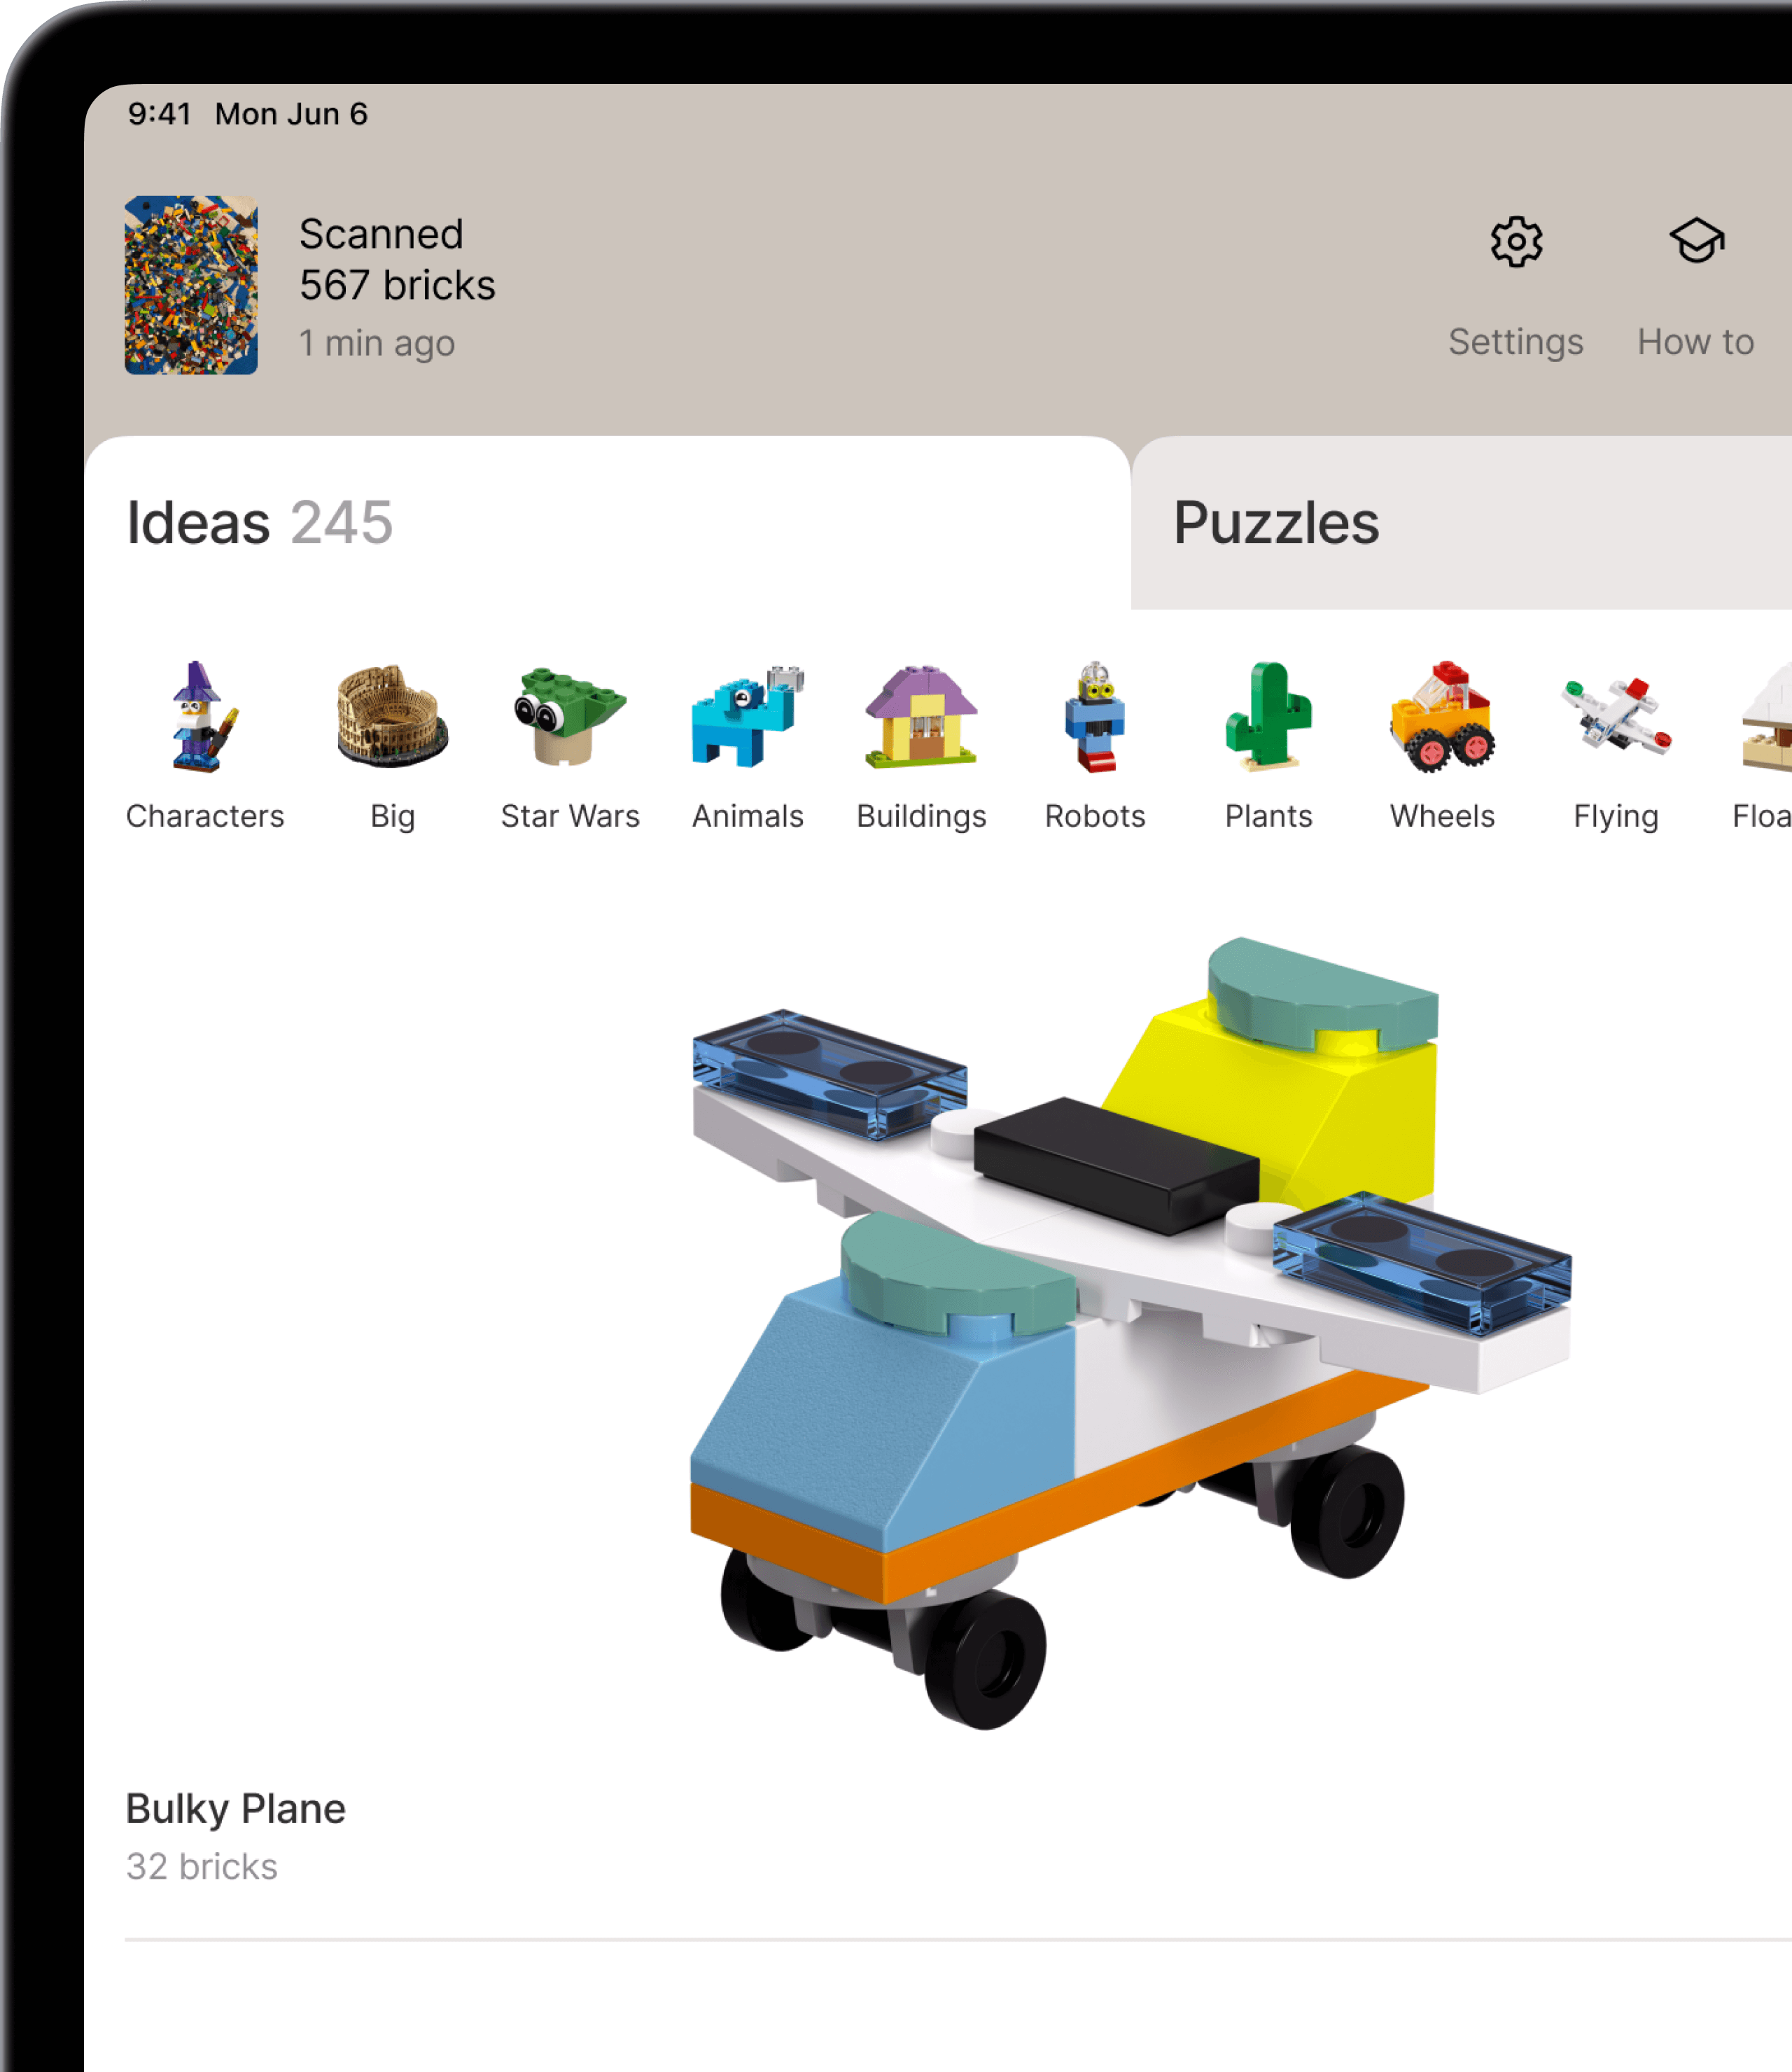Tap the Settings label text
The height and width of the screenshot is (2072, 1792).
point(1516,342)
